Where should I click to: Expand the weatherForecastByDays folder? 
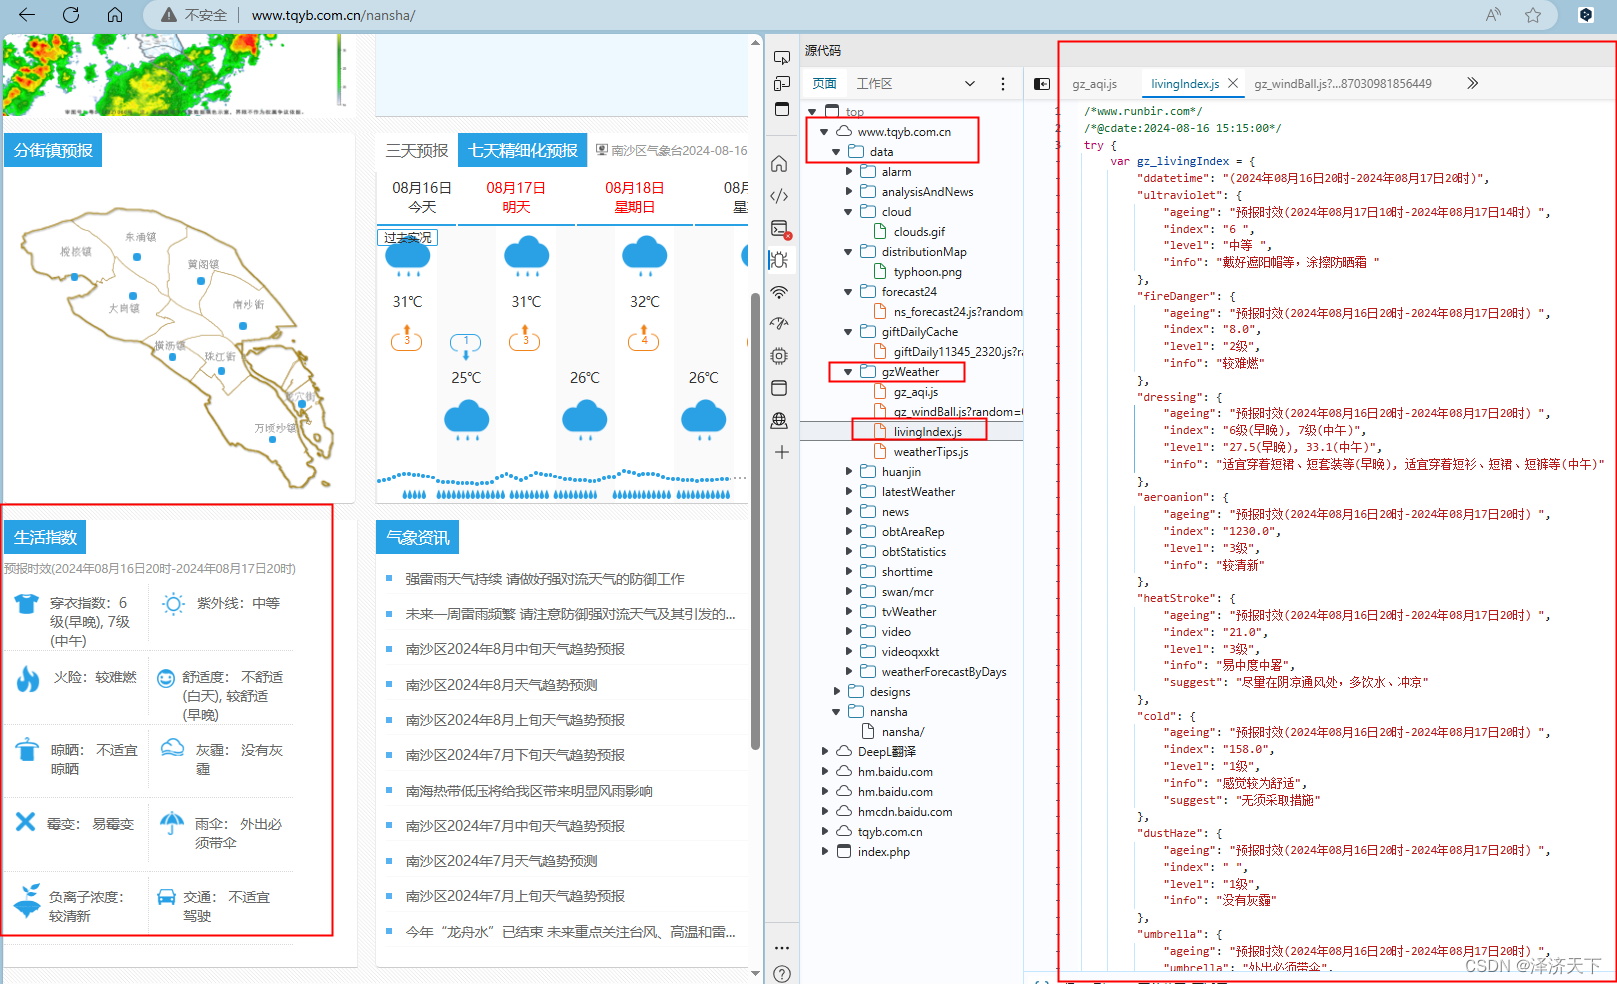pos(849,672)
